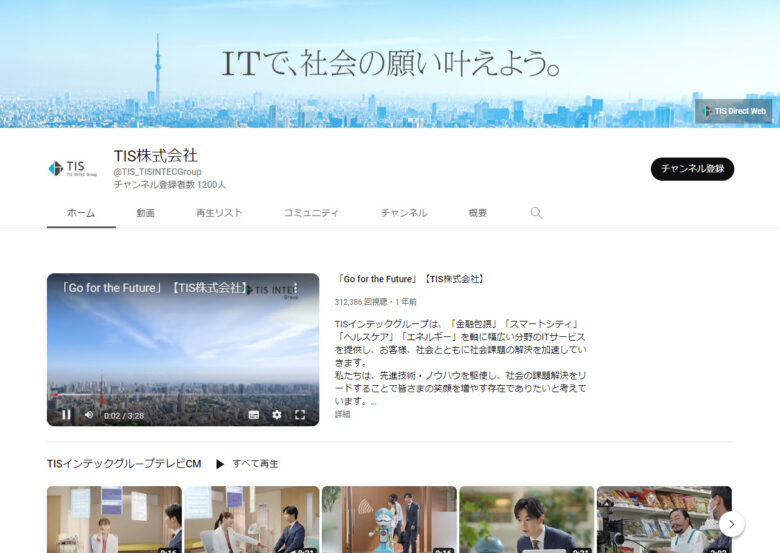This screenshot has width=780, height=553.
Task: Open the video player settings gear
Action: point(277,415)
